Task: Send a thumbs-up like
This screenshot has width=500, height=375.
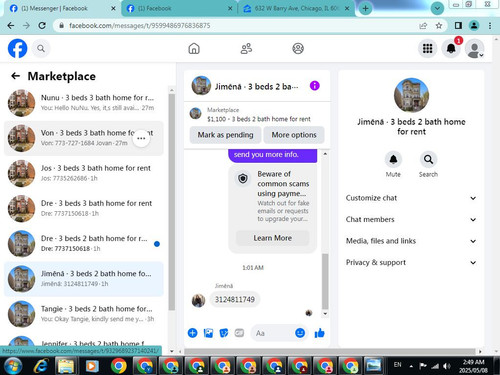Action: (319, 333)
